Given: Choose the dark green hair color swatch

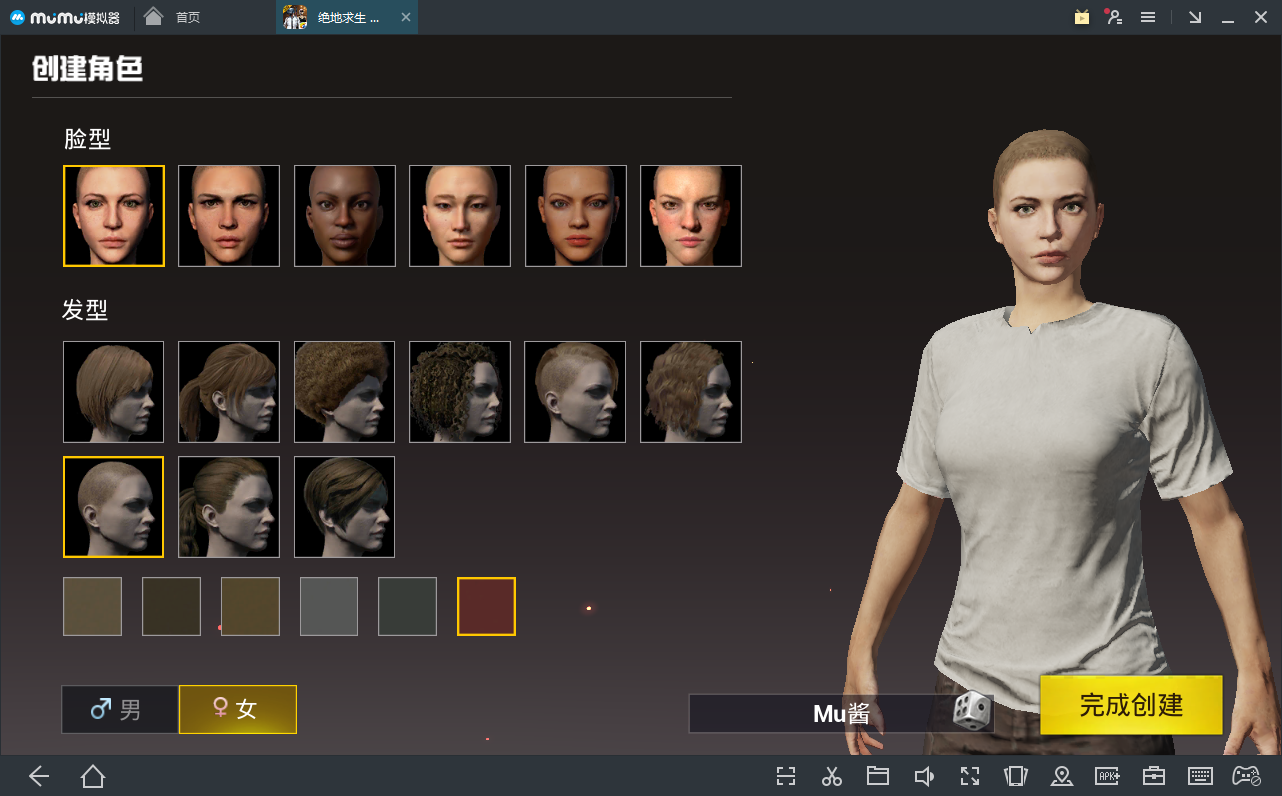Looking at the screenshot, I should click(x=408, y=606).
